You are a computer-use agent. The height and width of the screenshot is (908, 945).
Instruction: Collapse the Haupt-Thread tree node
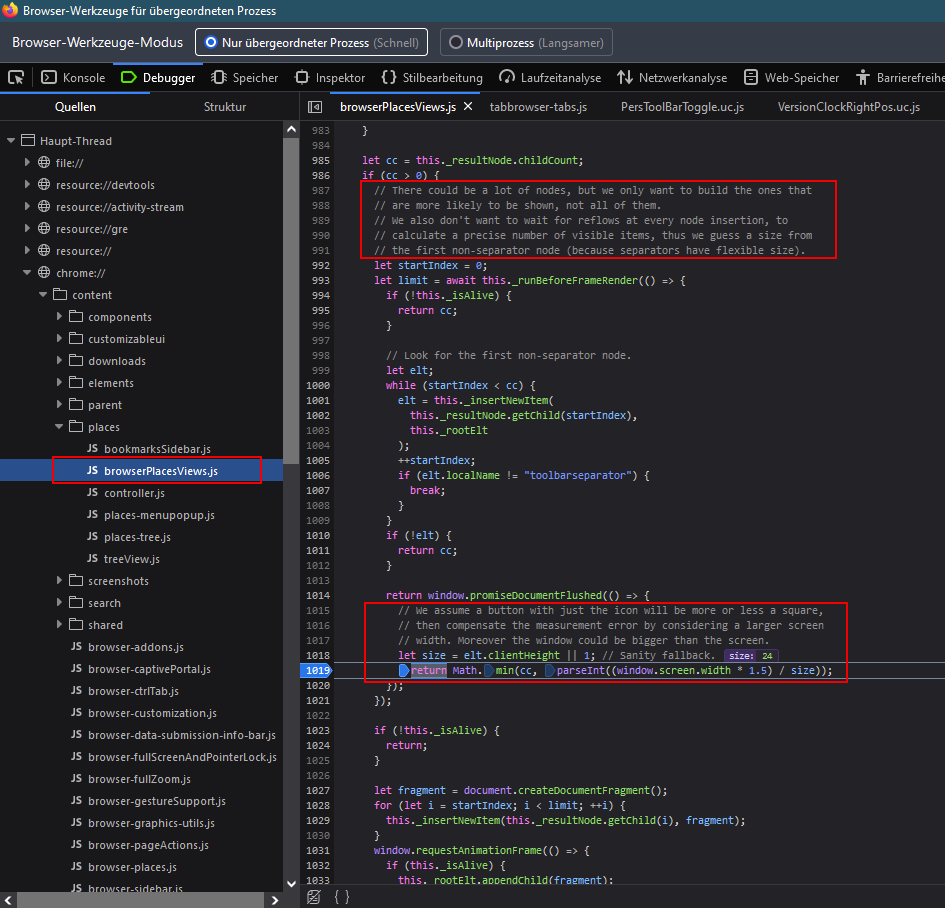click(12, 141)
